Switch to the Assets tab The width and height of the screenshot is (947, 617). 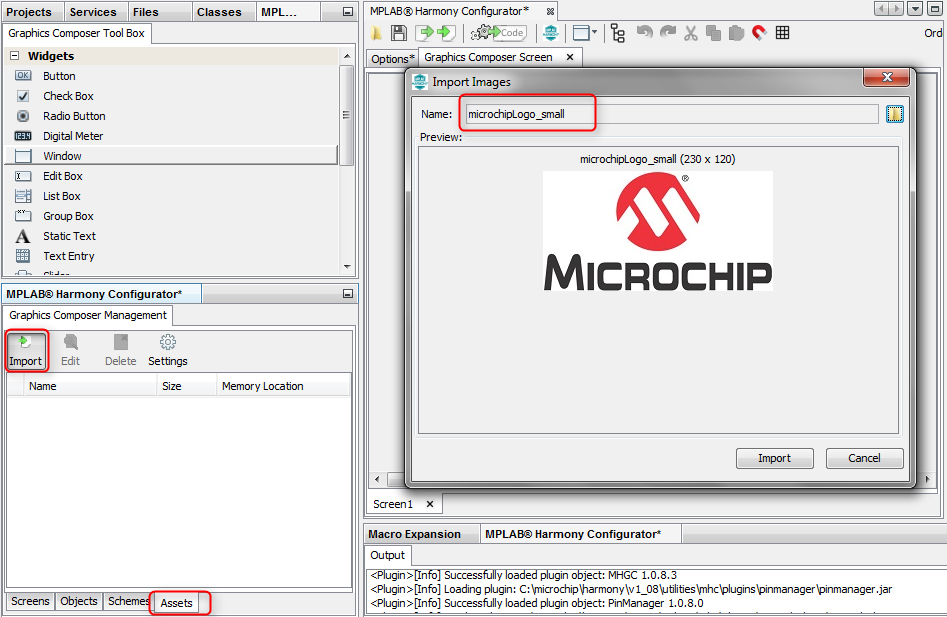pos(177,603)
